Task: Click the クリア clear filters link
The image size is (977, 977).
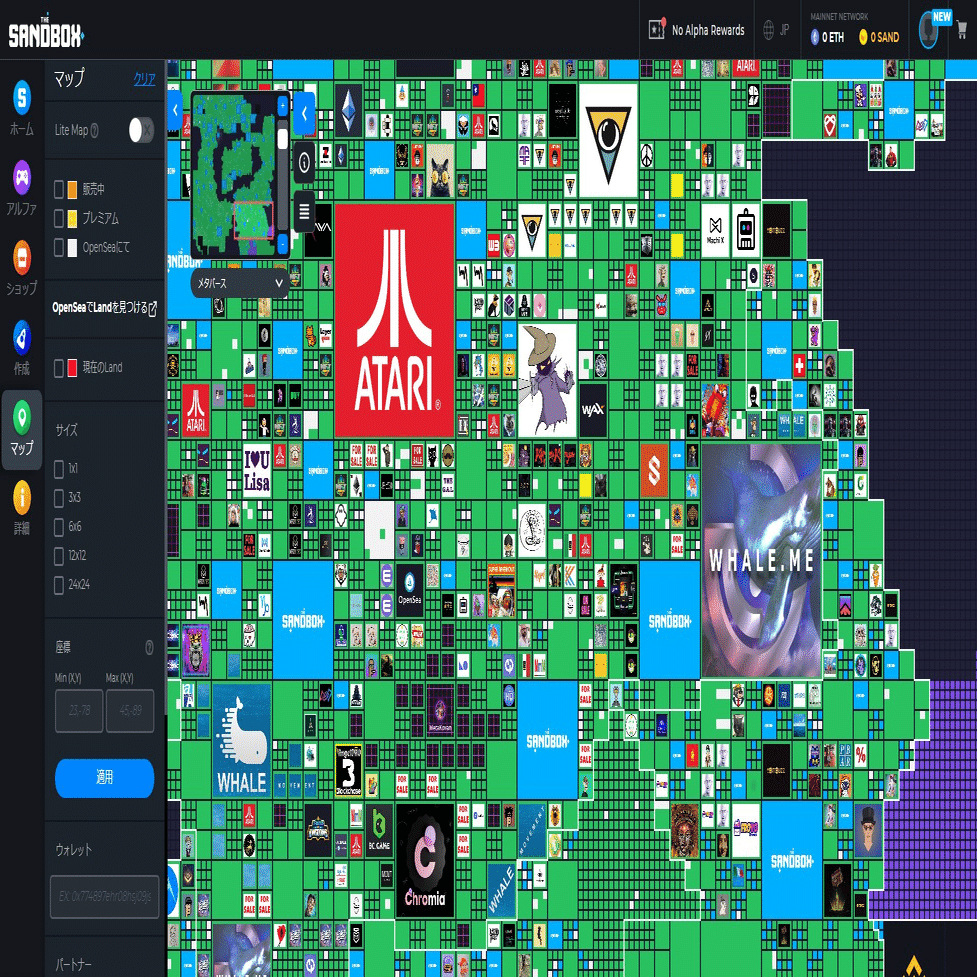Action: tap(144, 79)
